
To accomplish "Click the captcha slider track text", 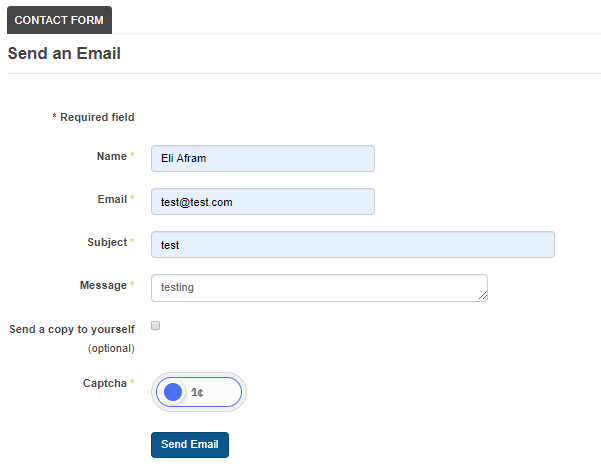I will [197, 392].
